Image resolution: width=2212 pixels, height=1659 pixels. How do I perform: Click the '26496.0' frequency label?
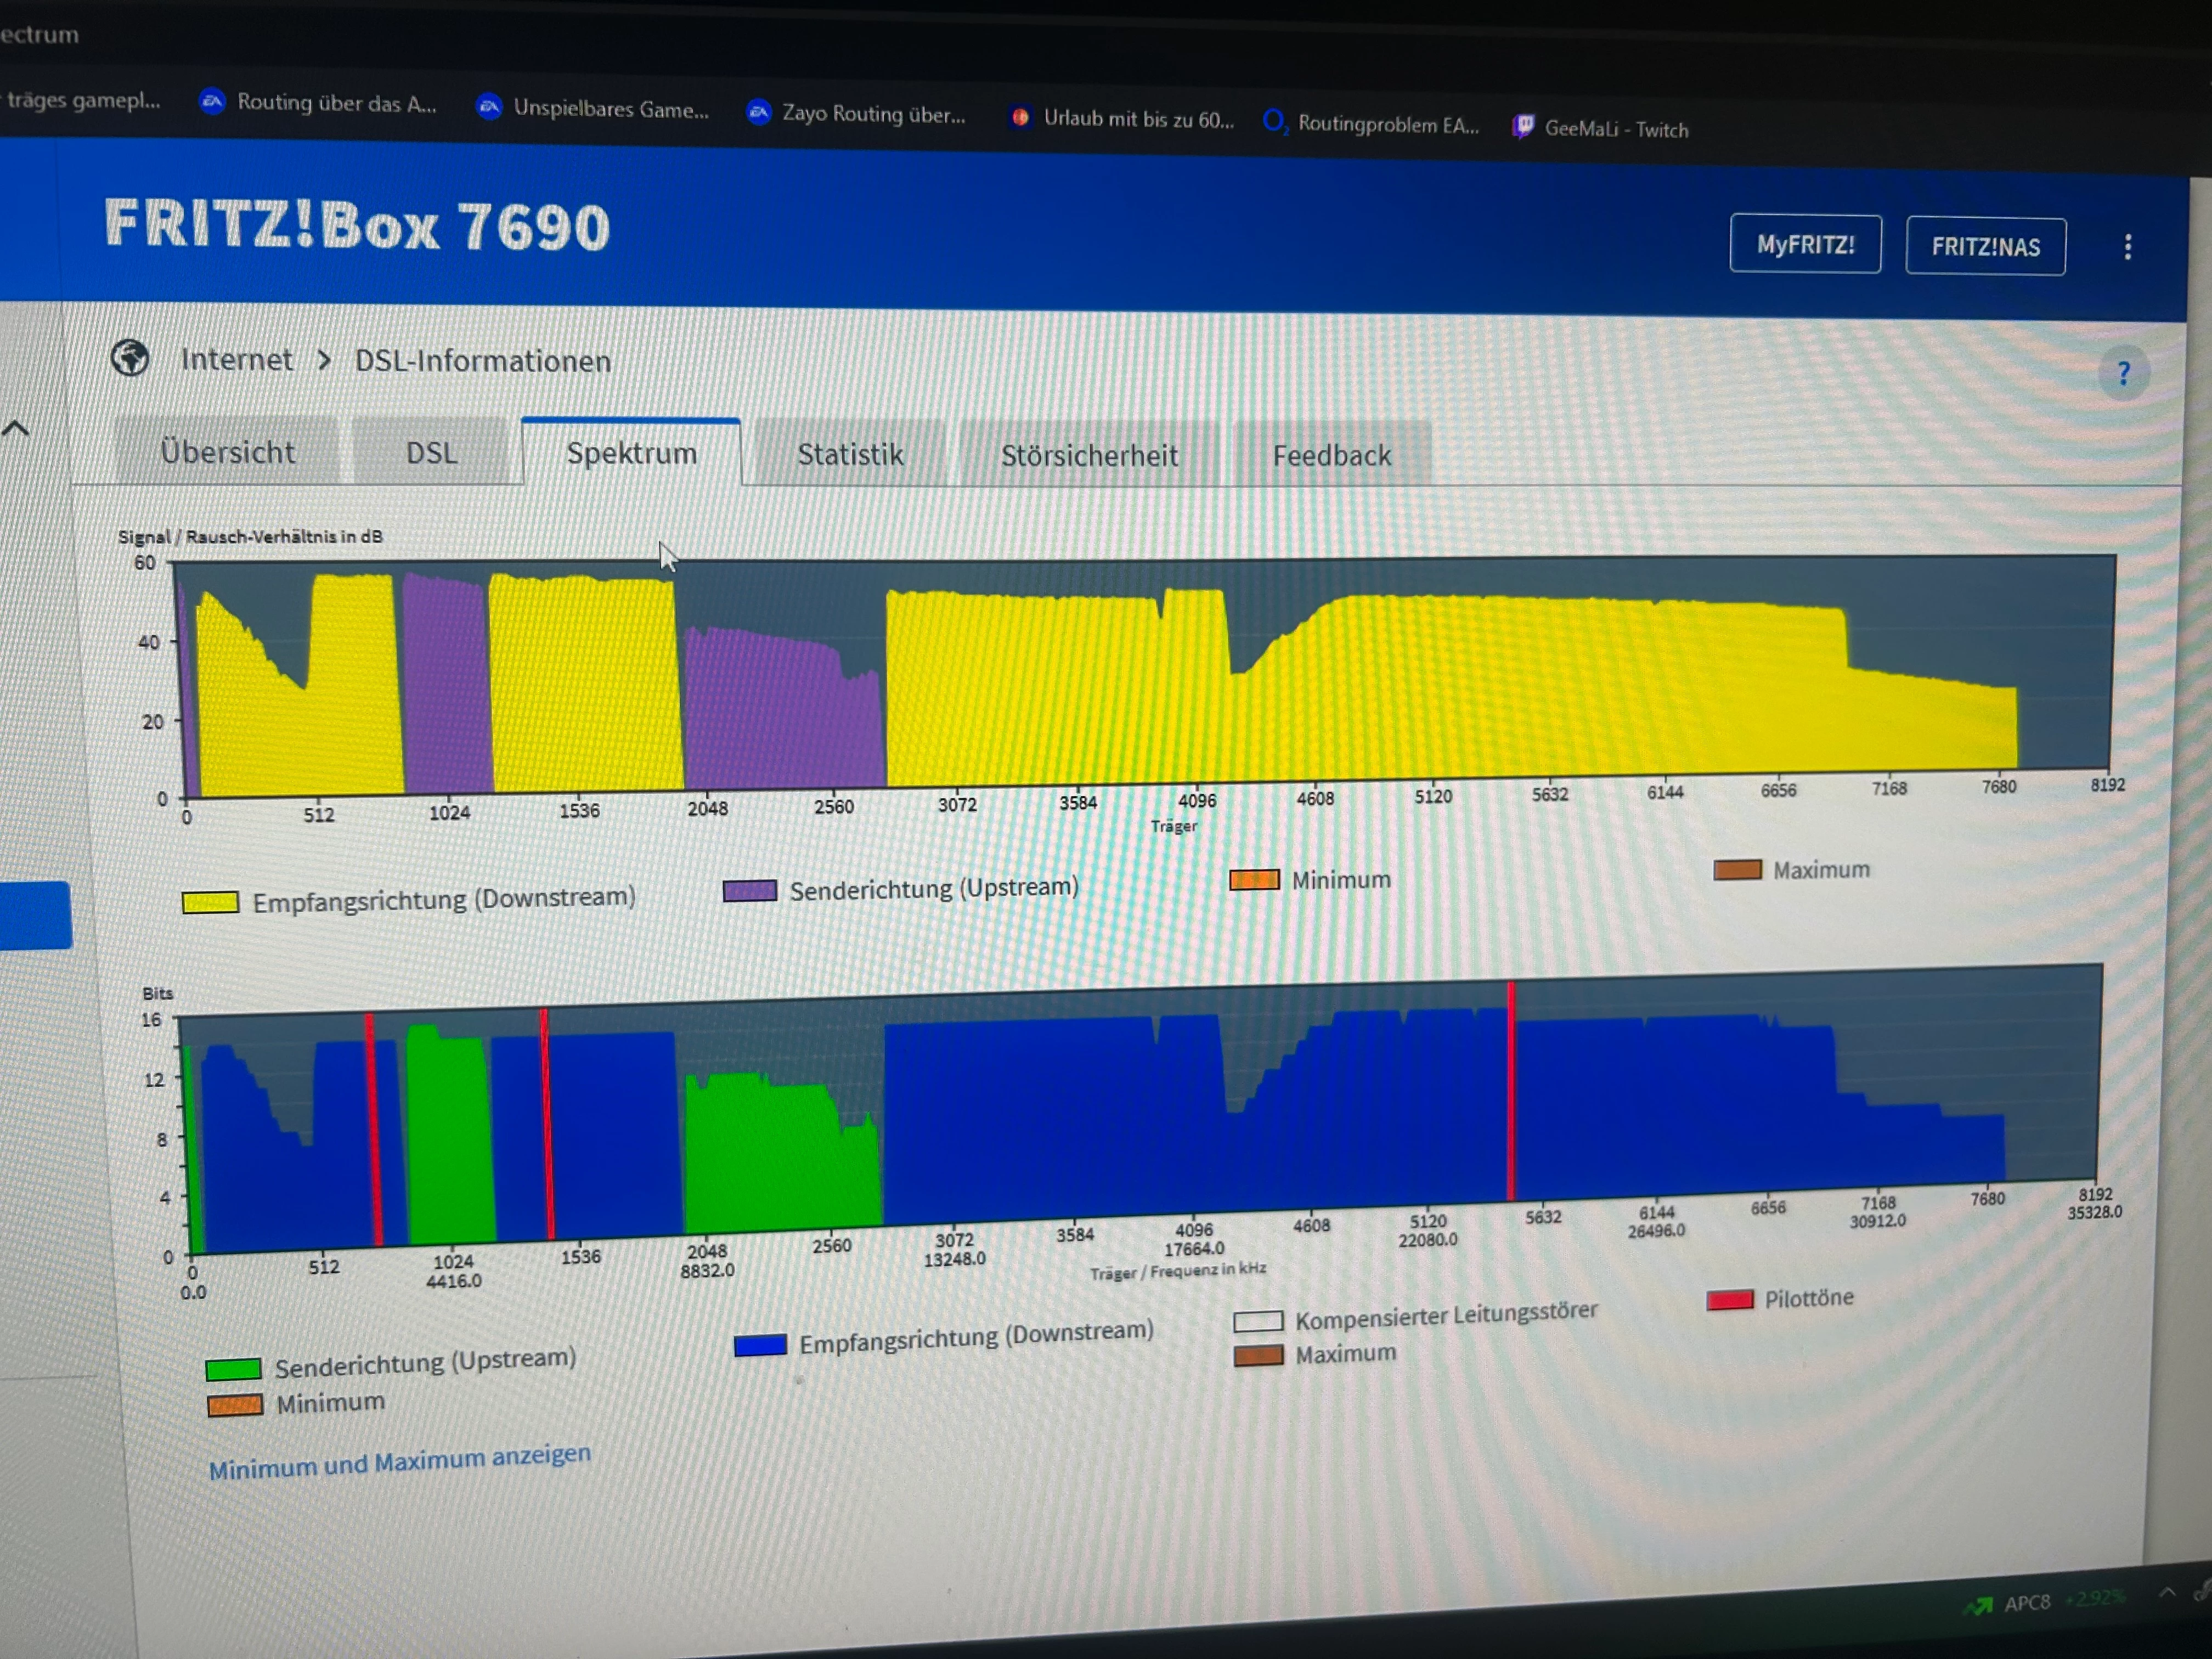click(x=1656, y=1230)
